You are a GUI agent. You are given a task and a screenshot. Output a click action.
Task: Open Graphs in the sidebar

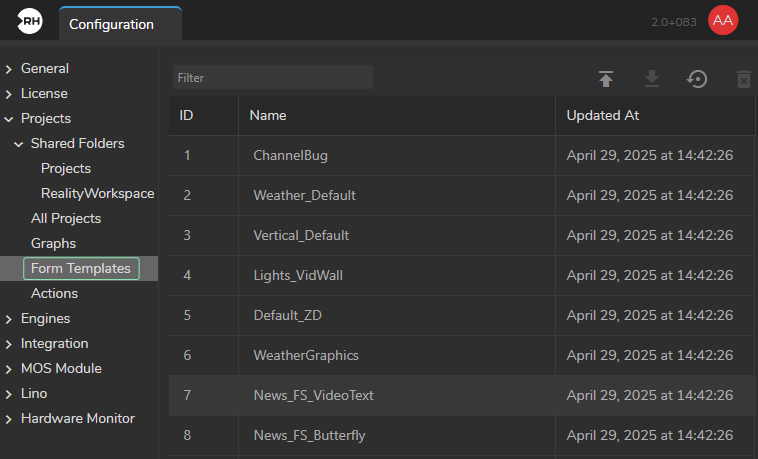tap(53, 243)
